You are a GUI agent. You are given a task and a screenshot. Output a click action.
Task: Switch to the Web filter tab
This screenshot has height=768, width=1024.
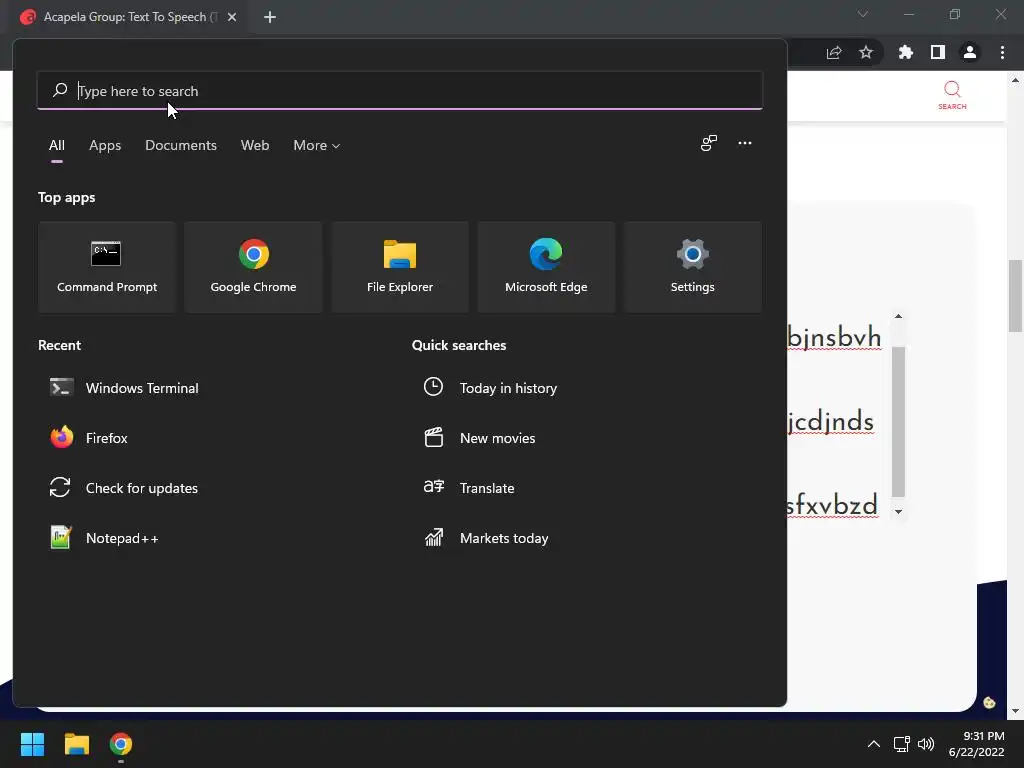coord(255,145)
